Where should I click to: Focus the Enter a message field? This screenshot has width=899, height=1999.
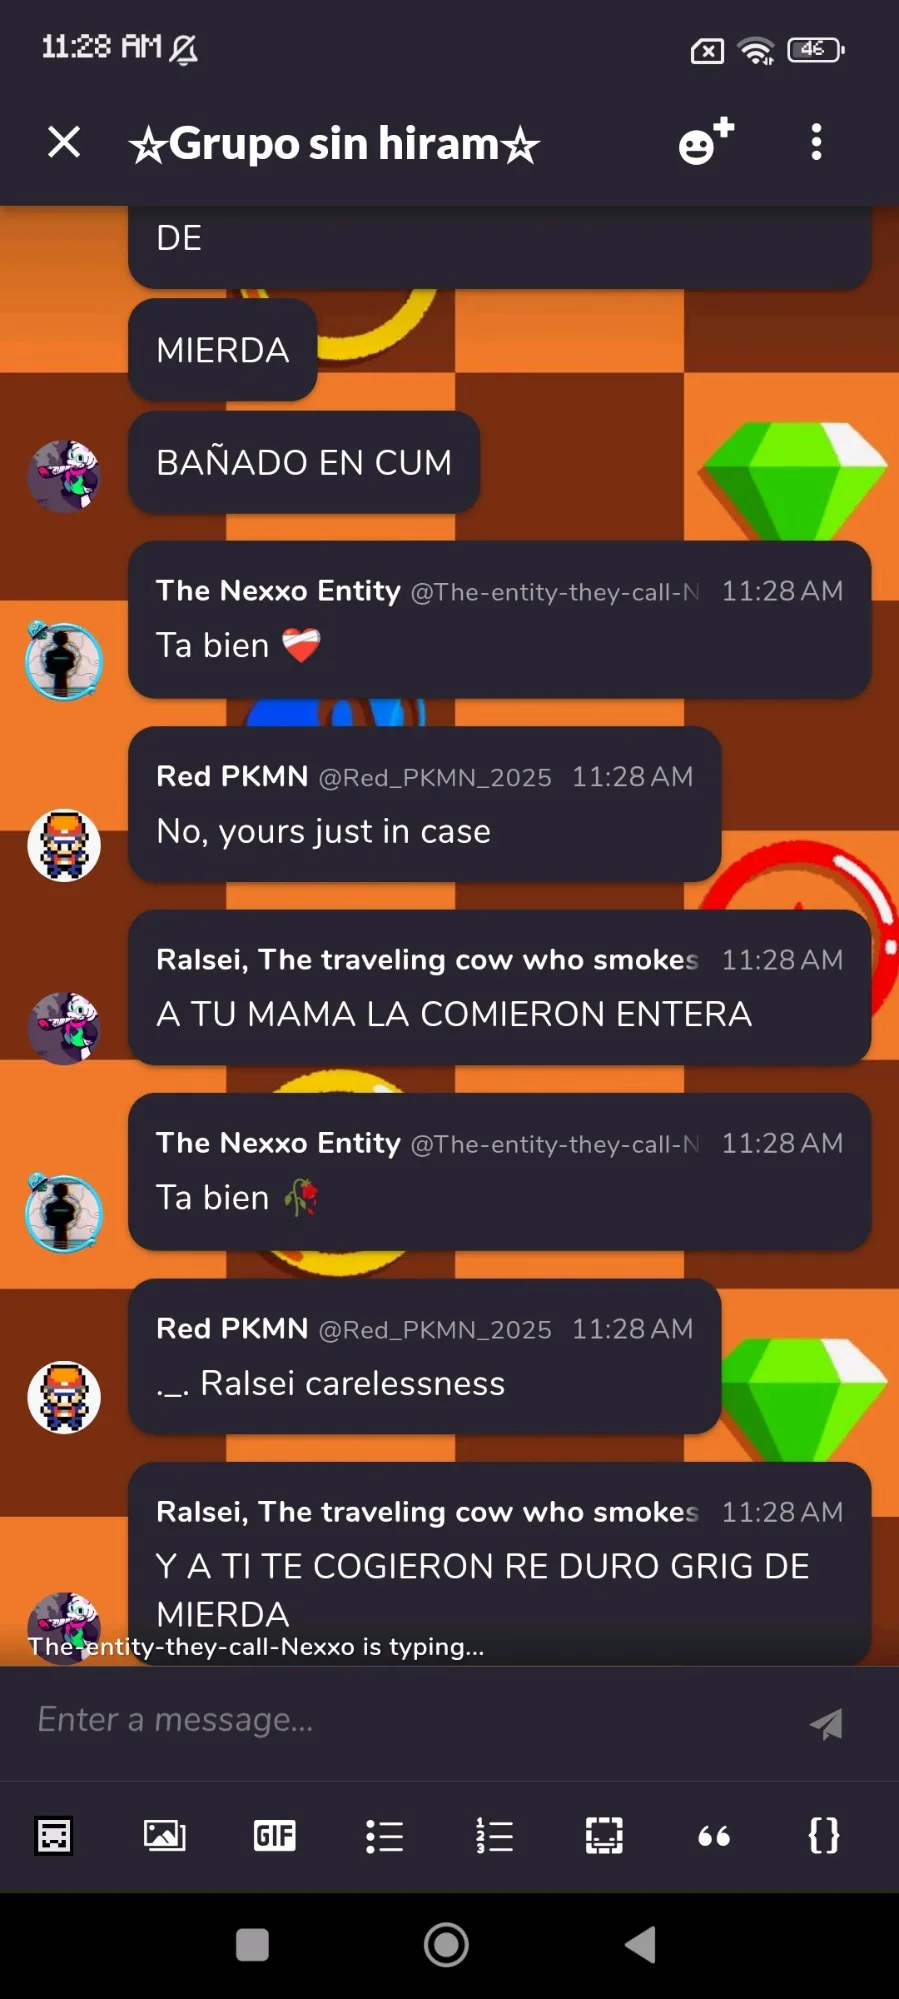coord(410,1720)
